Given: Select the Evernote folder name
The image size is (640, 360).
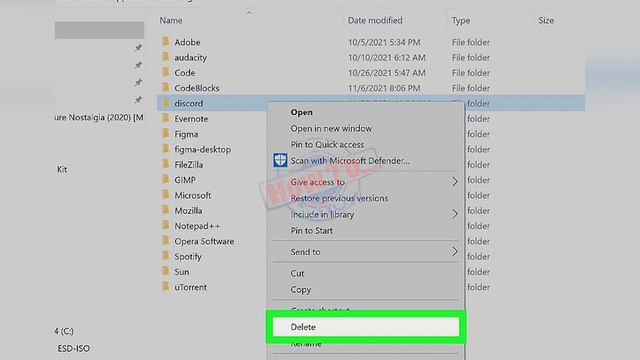Looking at the screenshot, I should (x=191, y=119).
